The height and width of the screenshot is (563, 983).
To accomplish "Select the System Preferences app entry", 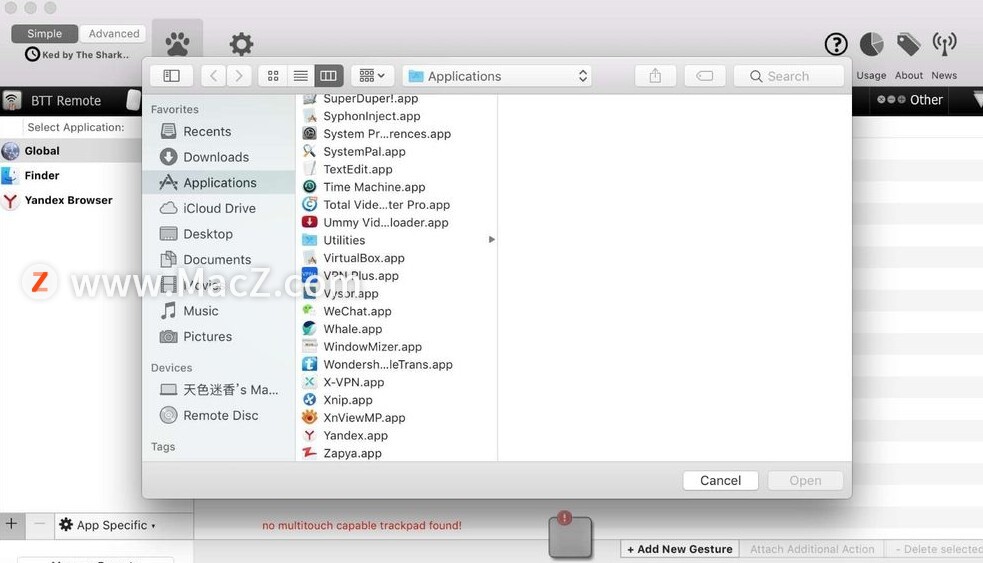I will (x=396, y=134).
